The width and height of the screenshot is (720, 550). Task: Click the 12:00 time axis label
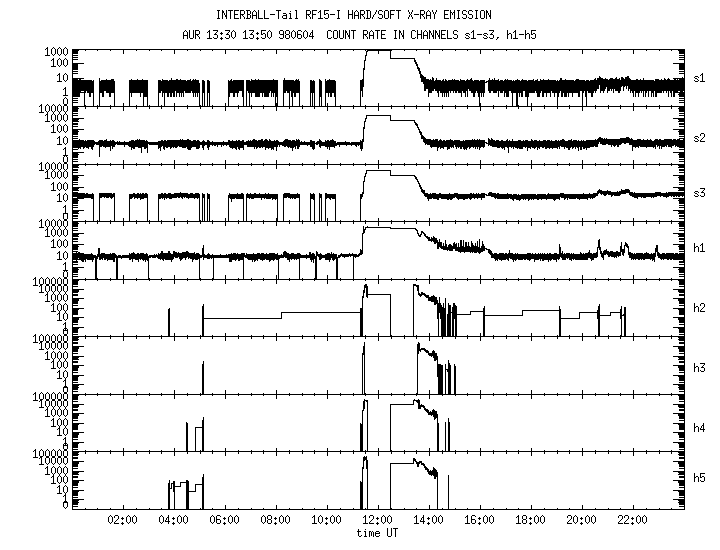pyautogui.click(x=377, y=520)
